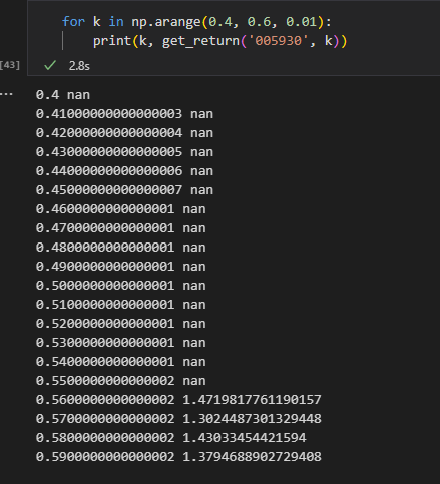The image size is (440, 484).
Task: Click the 0.5000000000000001 output line
Action: (x=120, y=286)
